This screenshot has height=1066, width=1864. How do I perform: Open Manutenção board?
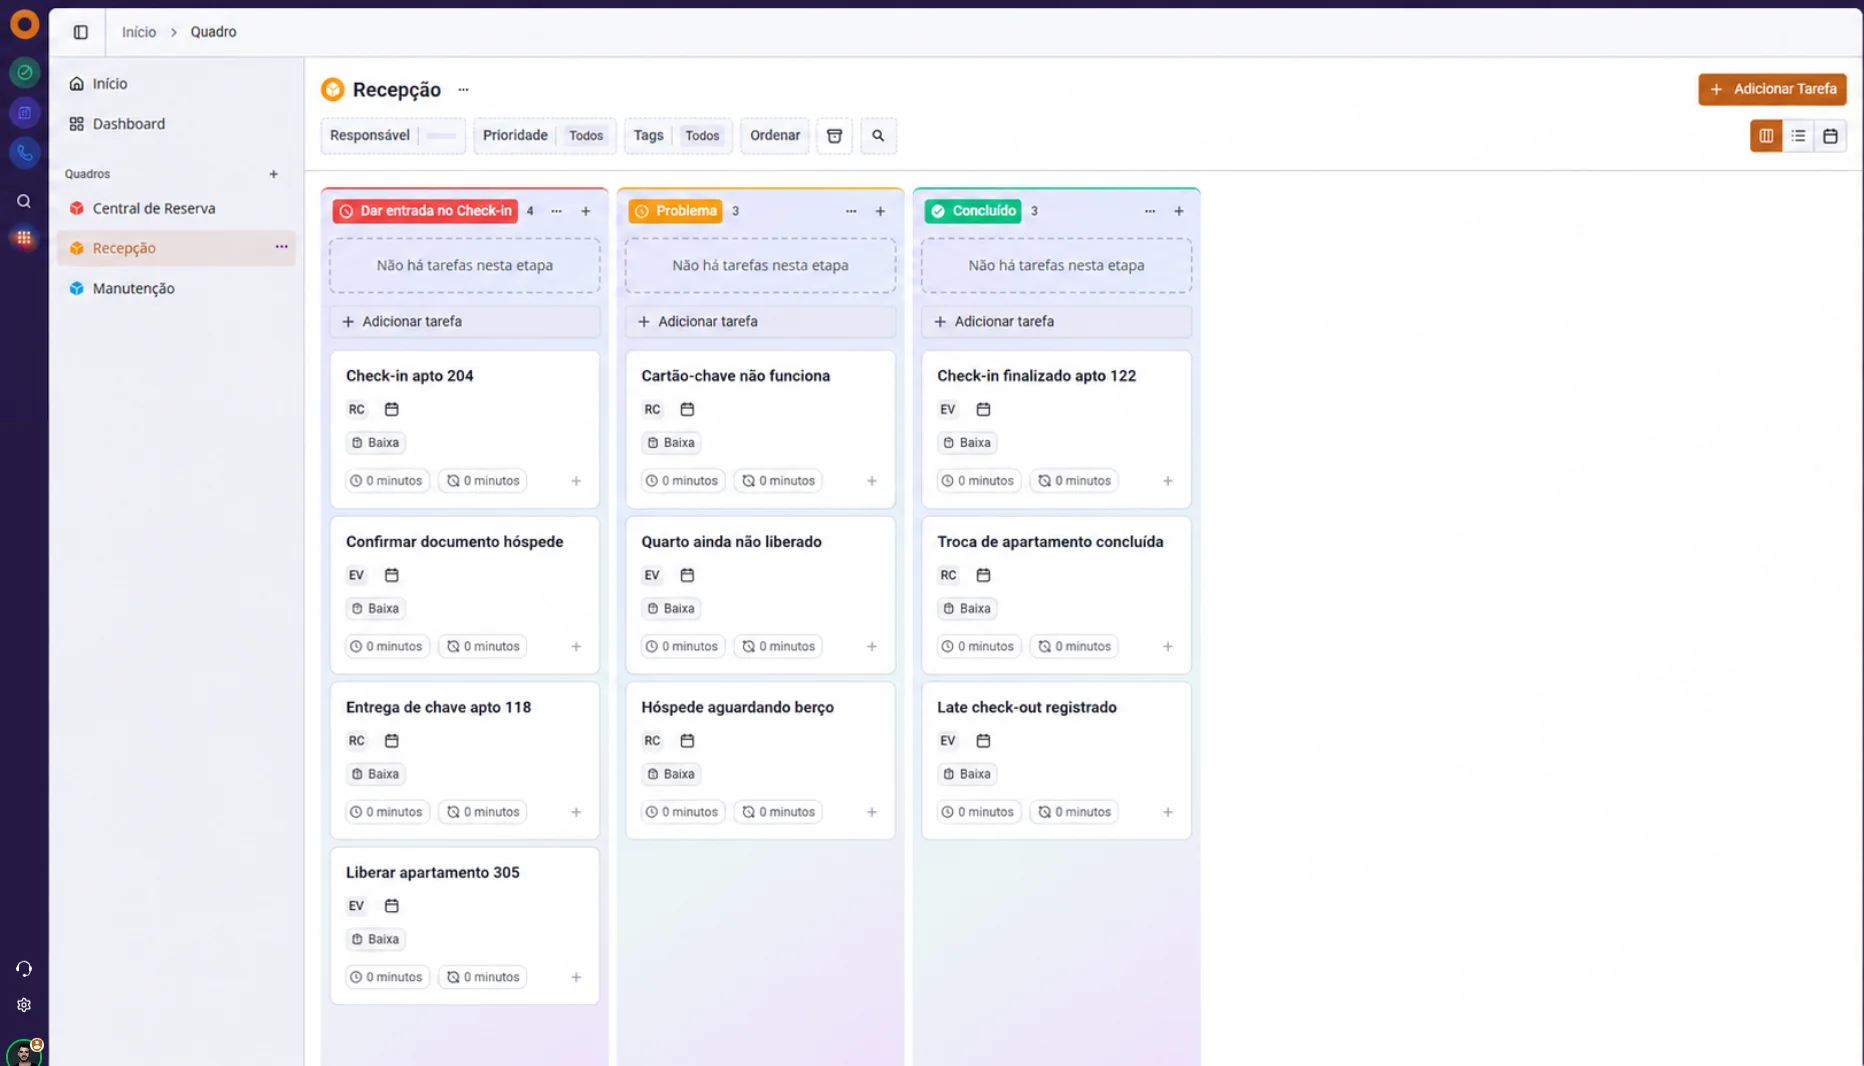pyautogui.click(x=134, y=288)
